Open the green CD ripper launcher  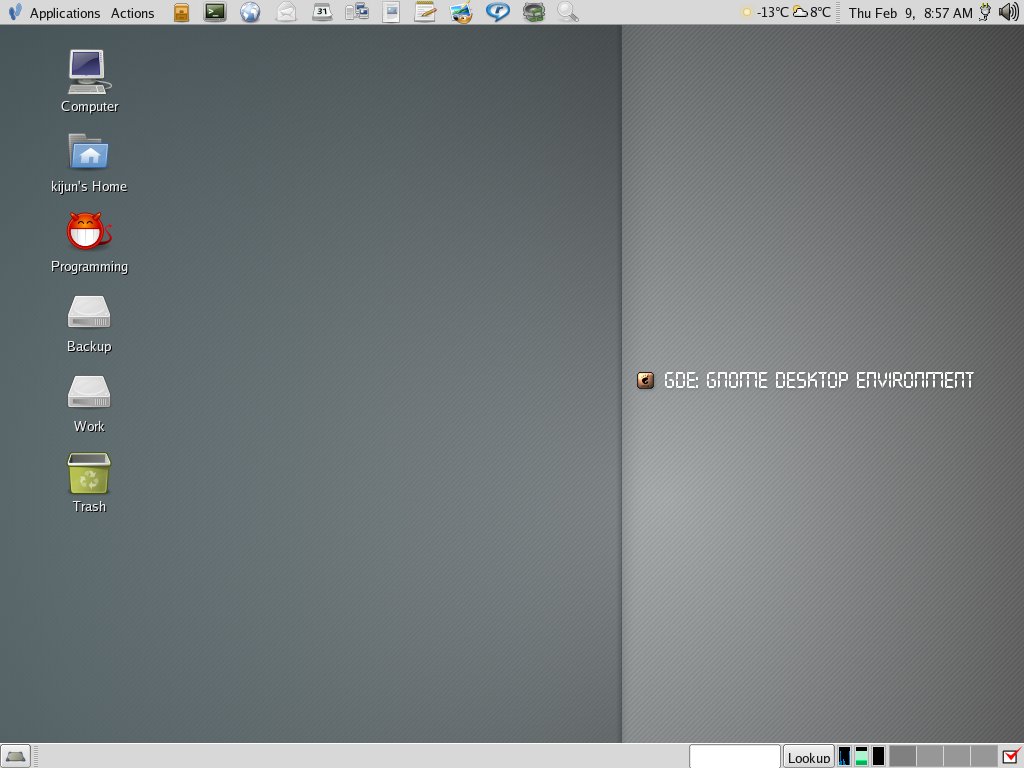(x=534, y=12)
